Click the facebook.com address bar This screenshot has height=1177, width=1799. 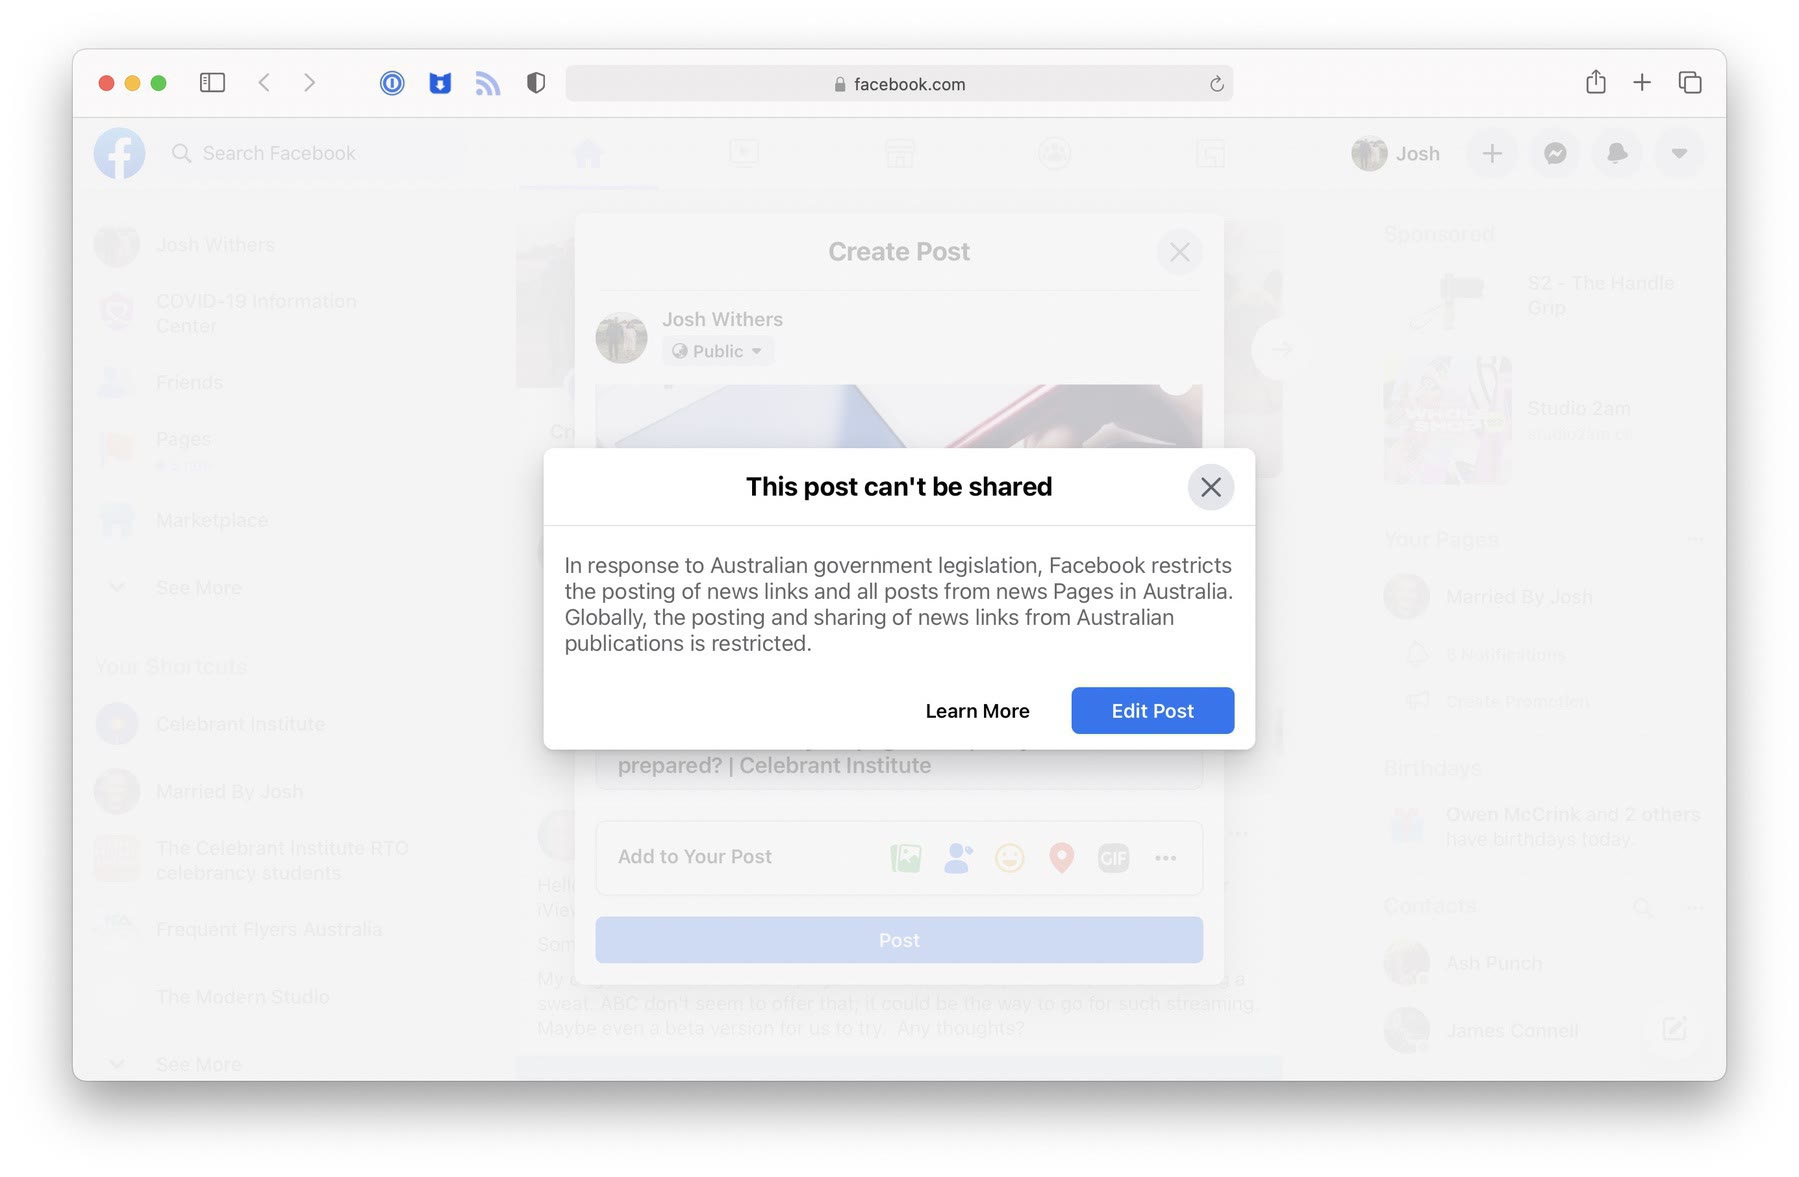tap(898, 84)
